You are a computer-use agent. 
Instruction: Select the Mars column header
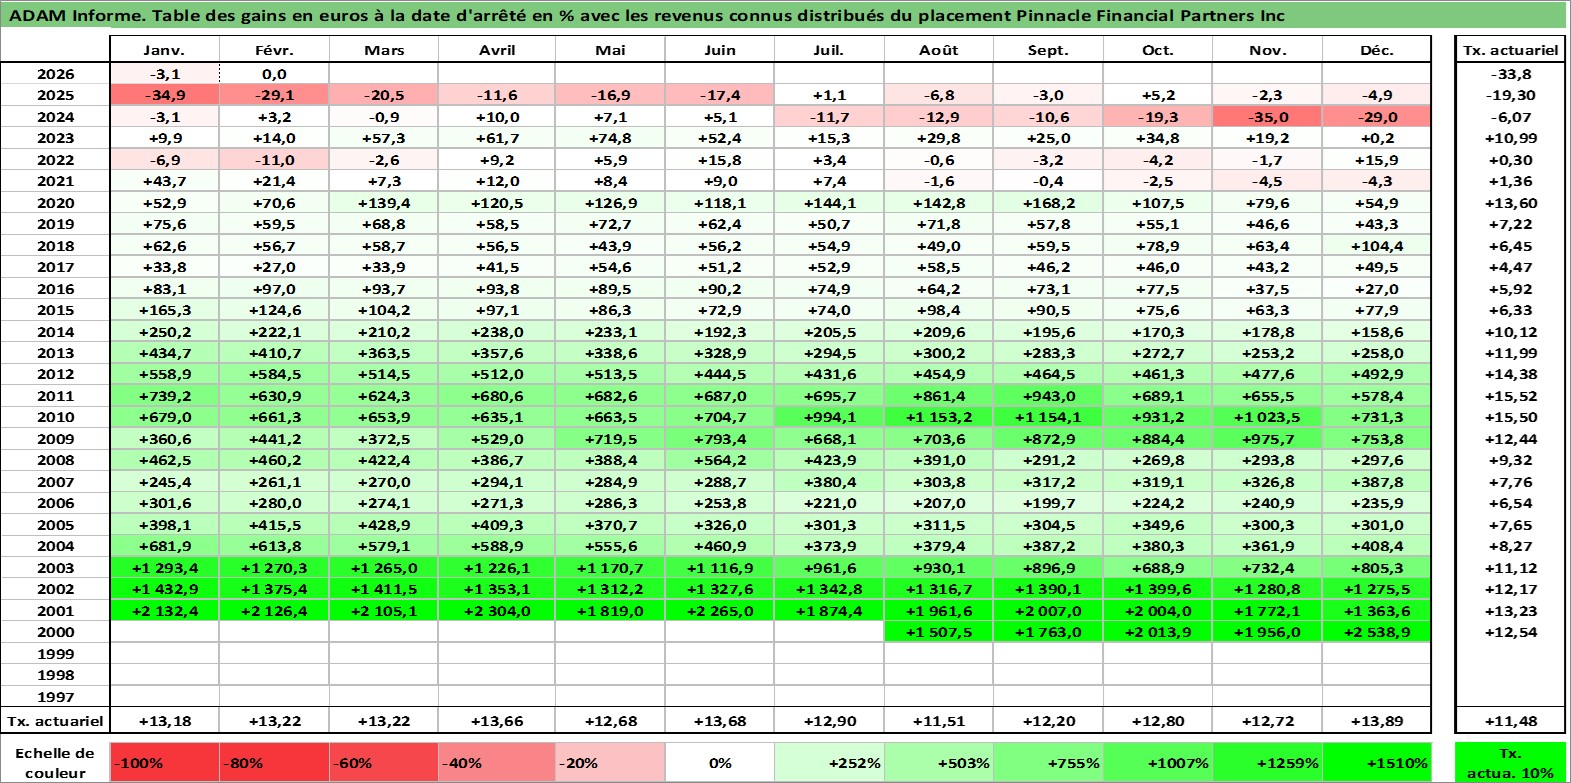[384, 50]
